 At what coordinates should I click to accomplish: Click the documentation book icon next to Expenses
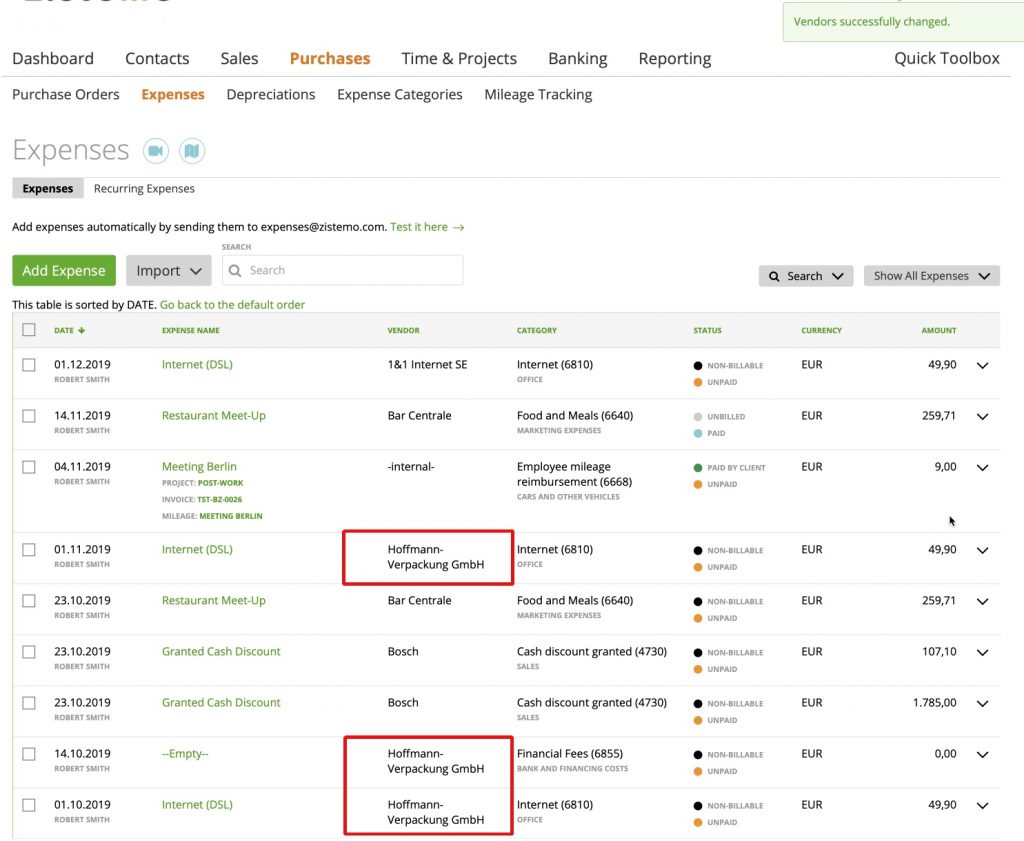191,150
